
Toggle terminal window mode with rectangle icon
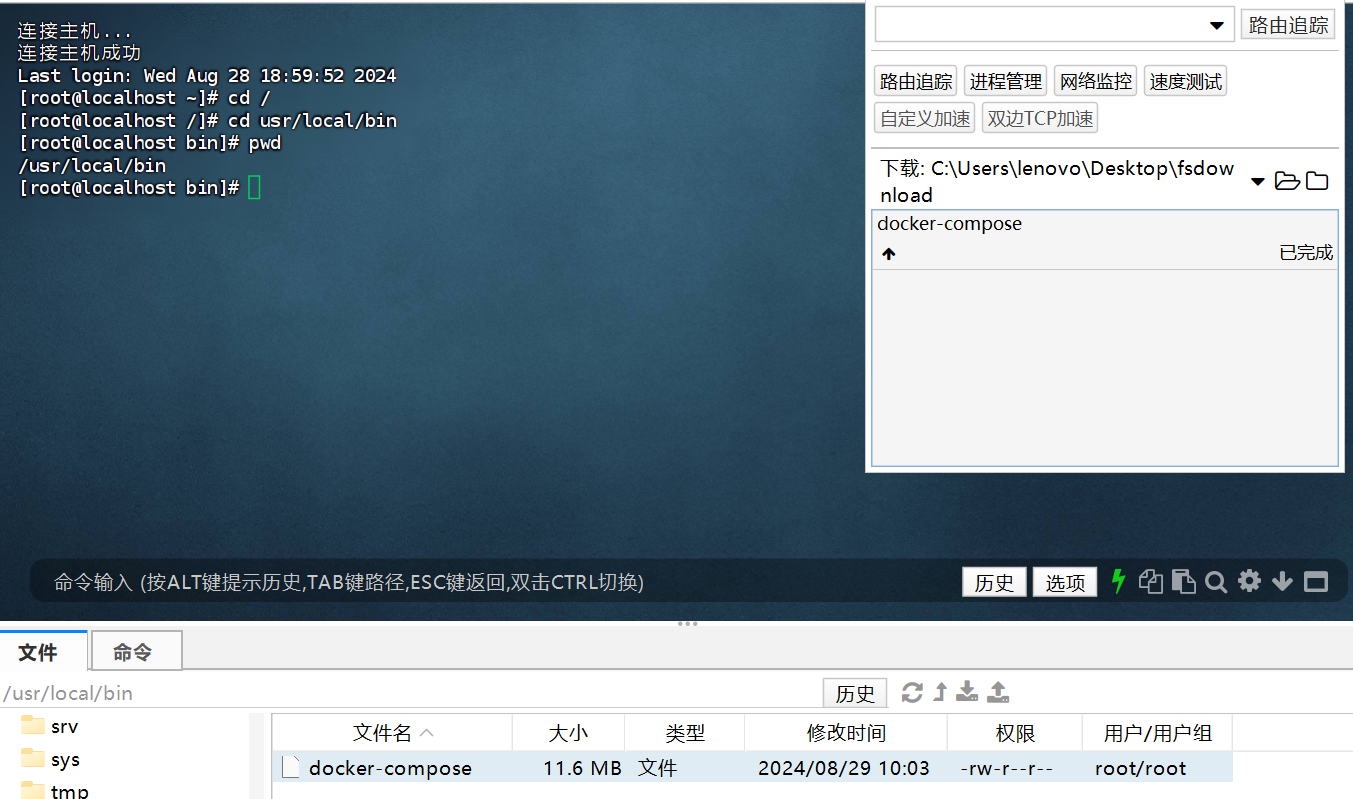point(1315,581)
